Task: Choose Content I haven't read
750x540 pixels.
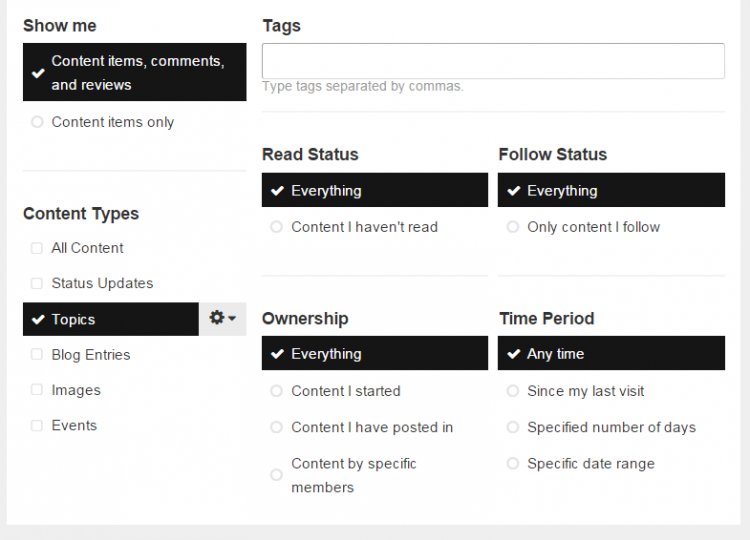Action: coord(364,227)
